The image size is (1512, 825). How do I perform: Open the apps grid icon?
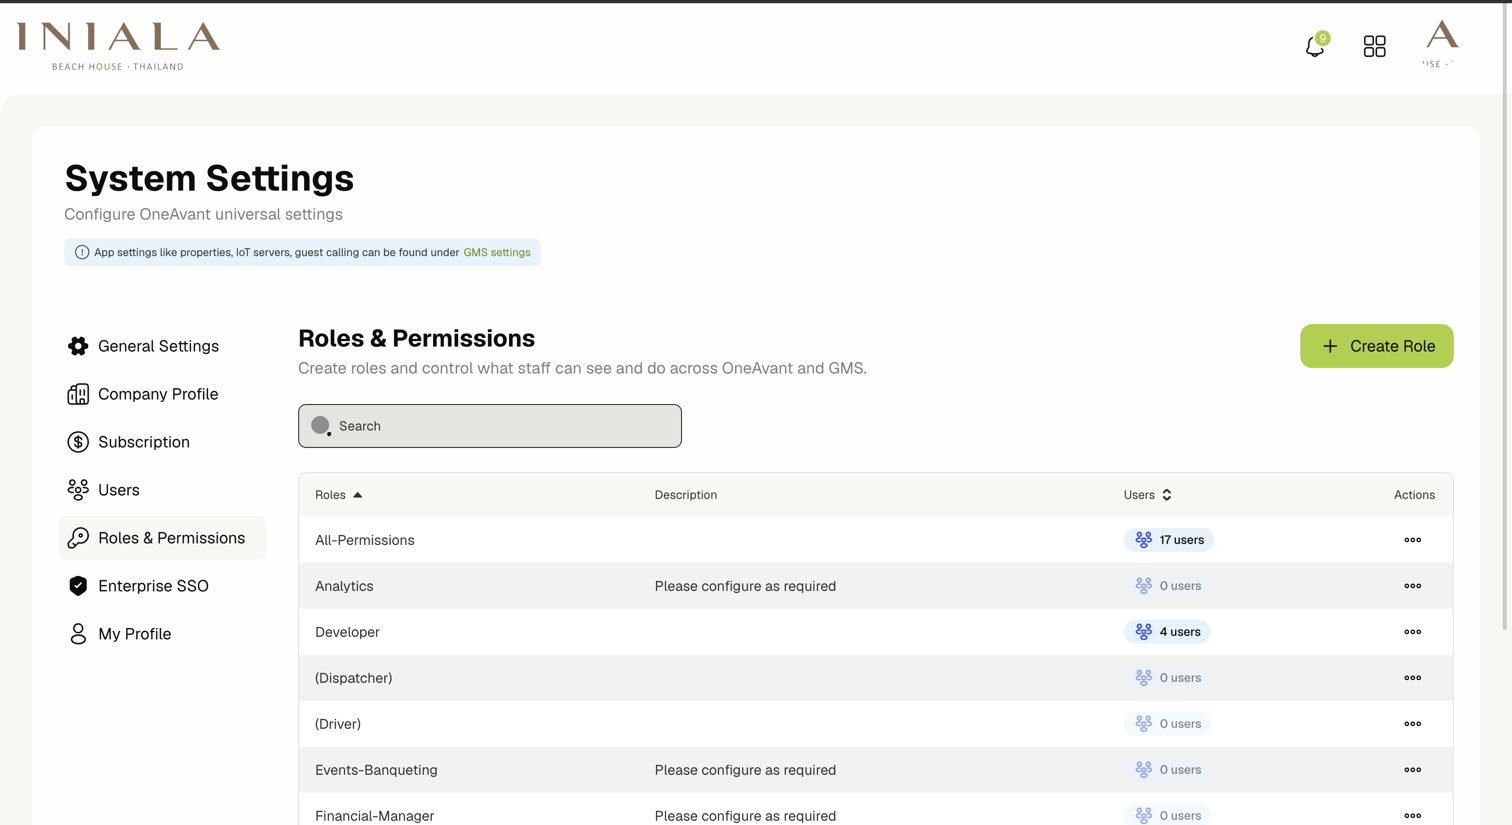pyautogui.click(x=1374, y=46)
